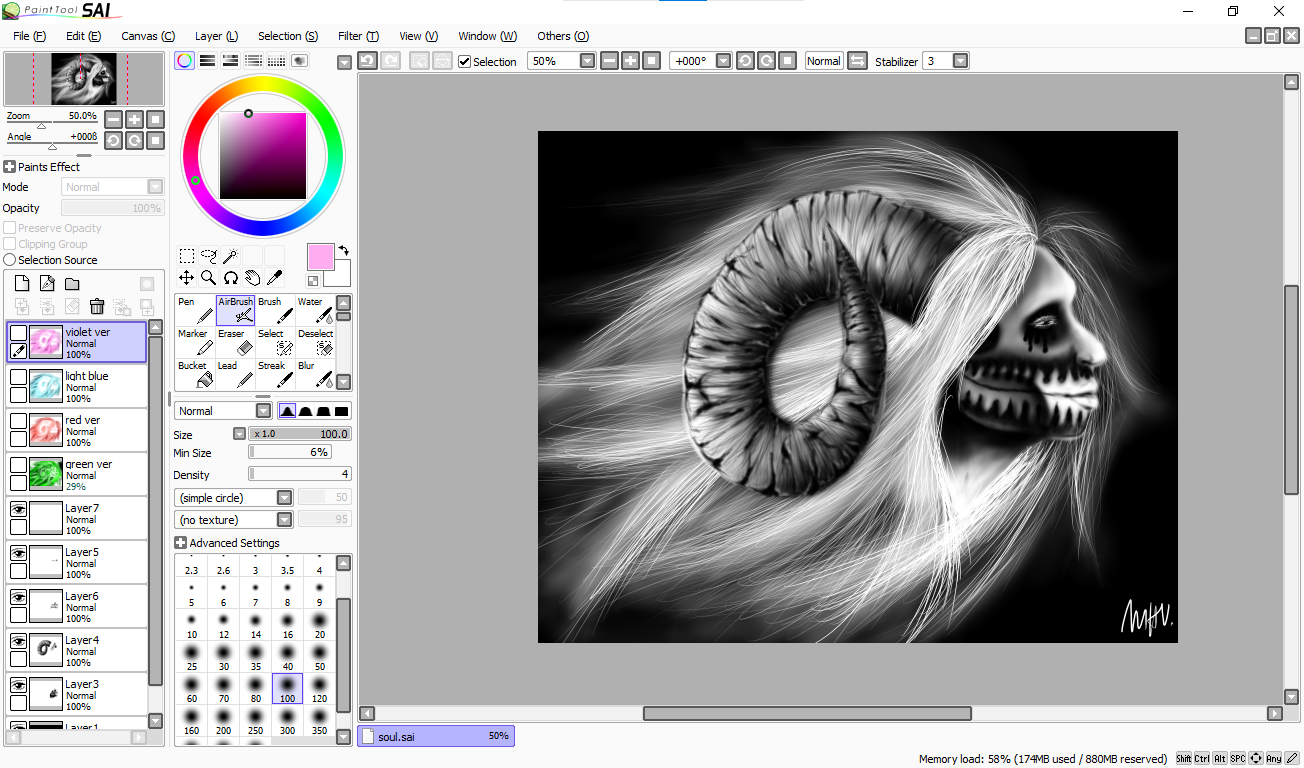Open the Filter menu
The width and height of the screenshot is (1304, 768).
coord(358,36)
